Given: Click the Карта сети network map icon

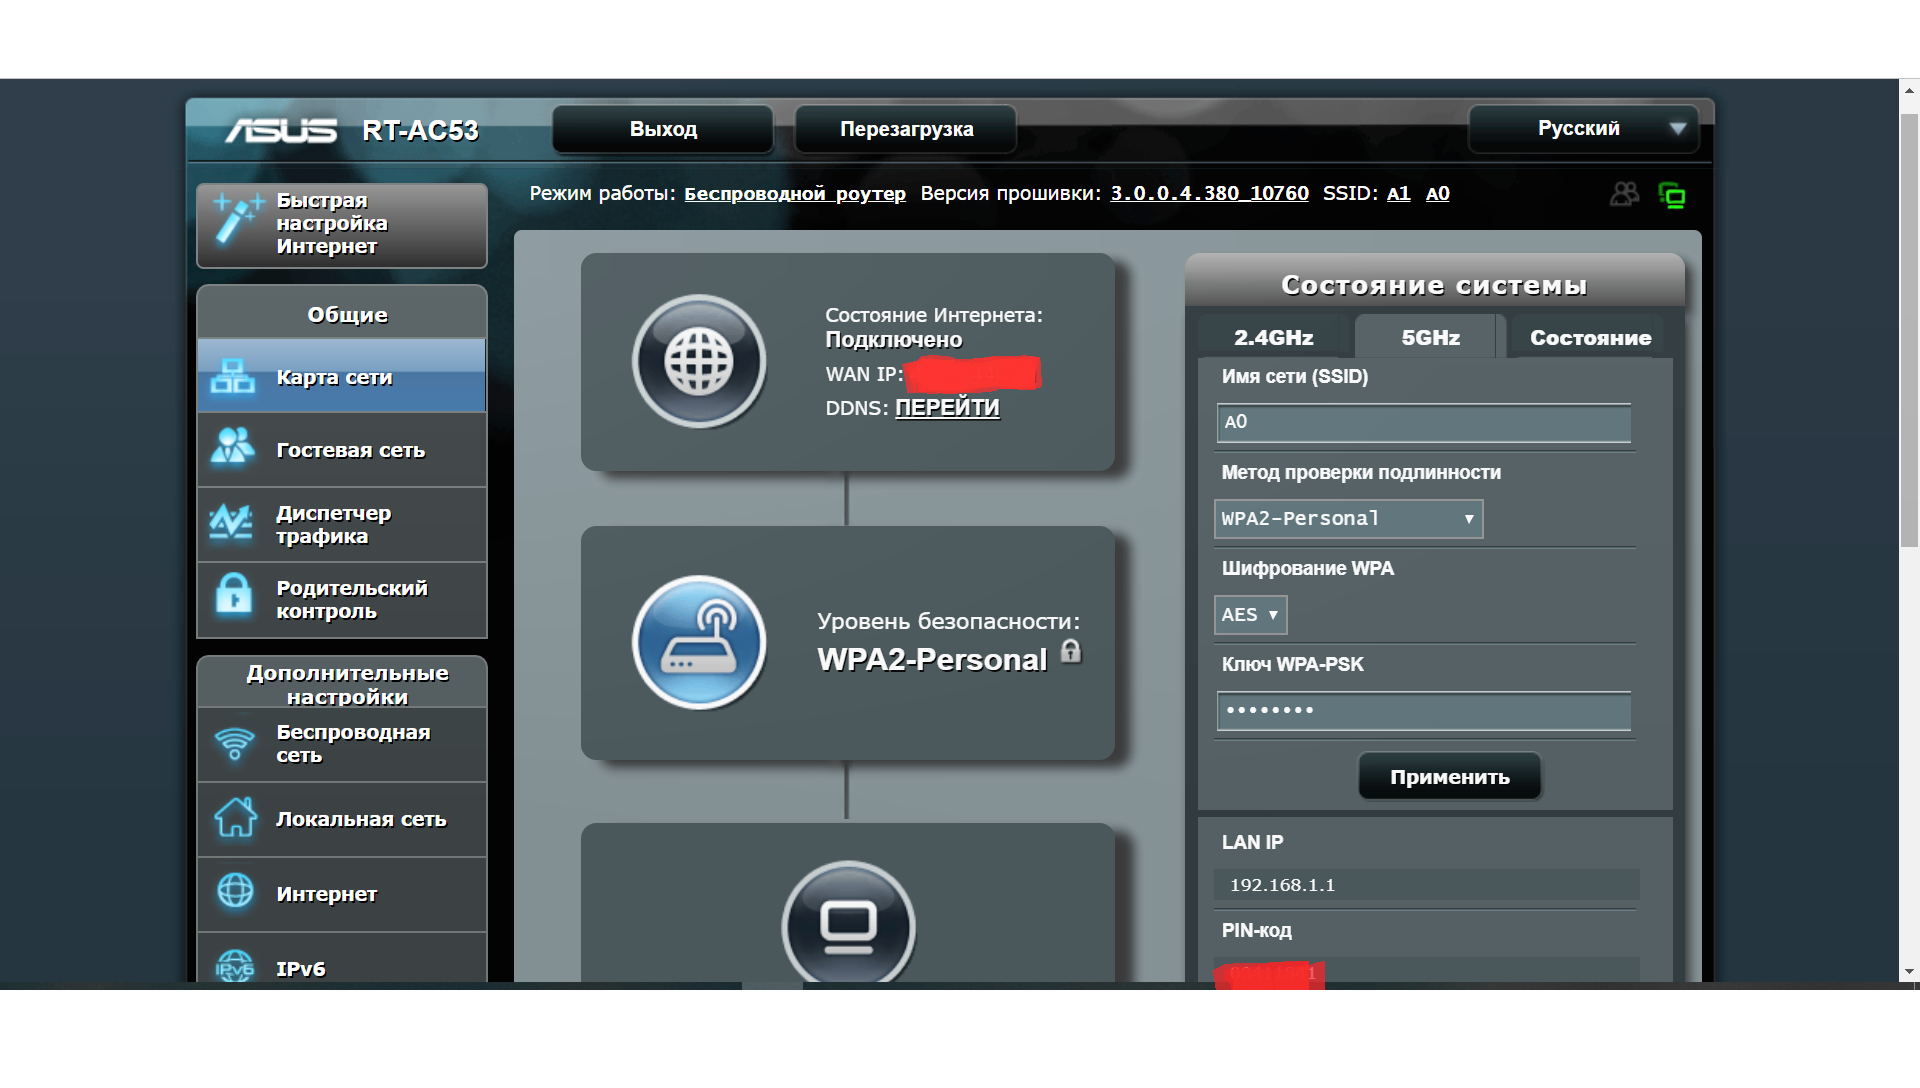Looking at the screenshot, I should (x=233, y=377).
